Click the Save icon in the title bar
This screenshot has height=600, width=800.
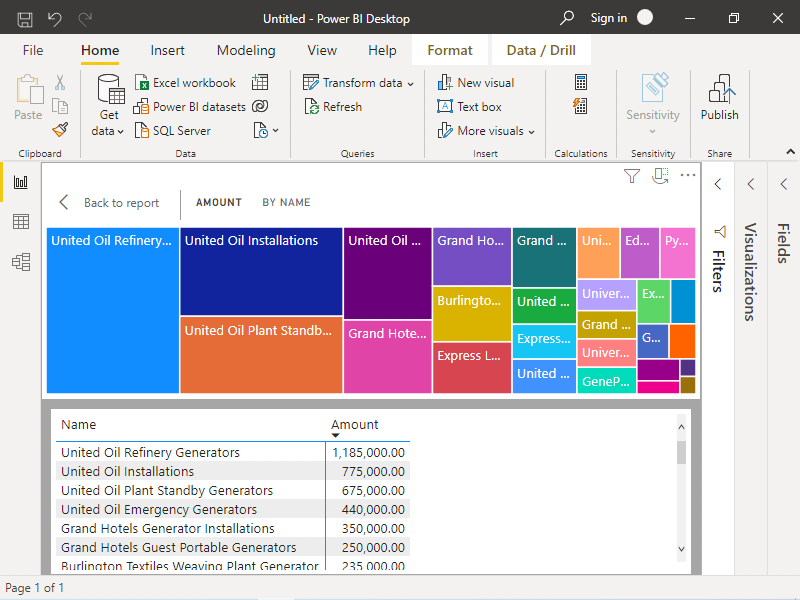[24, 19]
